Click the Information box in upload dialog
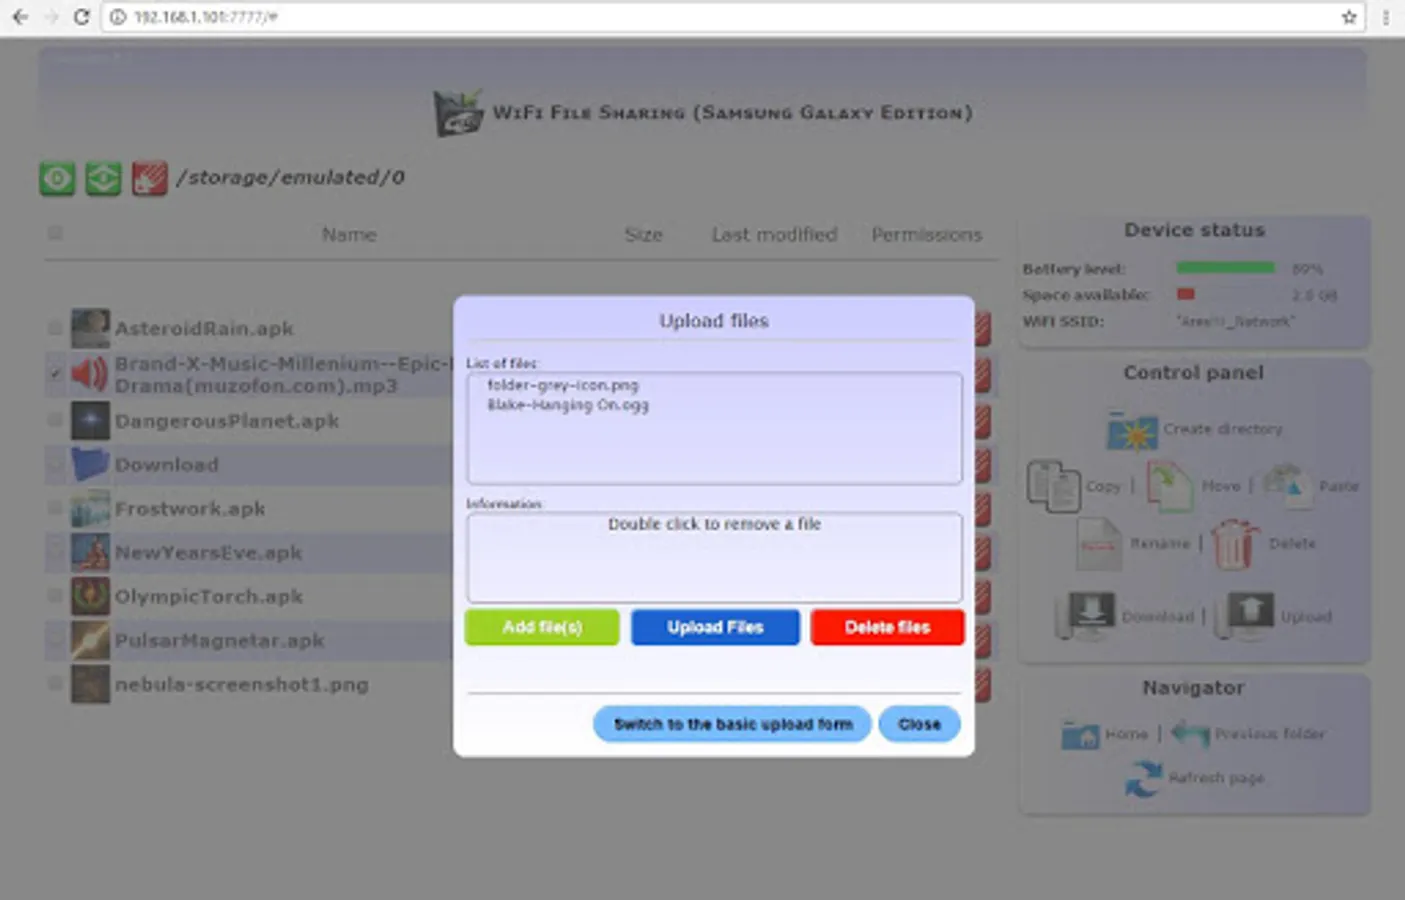The height and width of the screenshot is (900, 1405). [714, 557]
